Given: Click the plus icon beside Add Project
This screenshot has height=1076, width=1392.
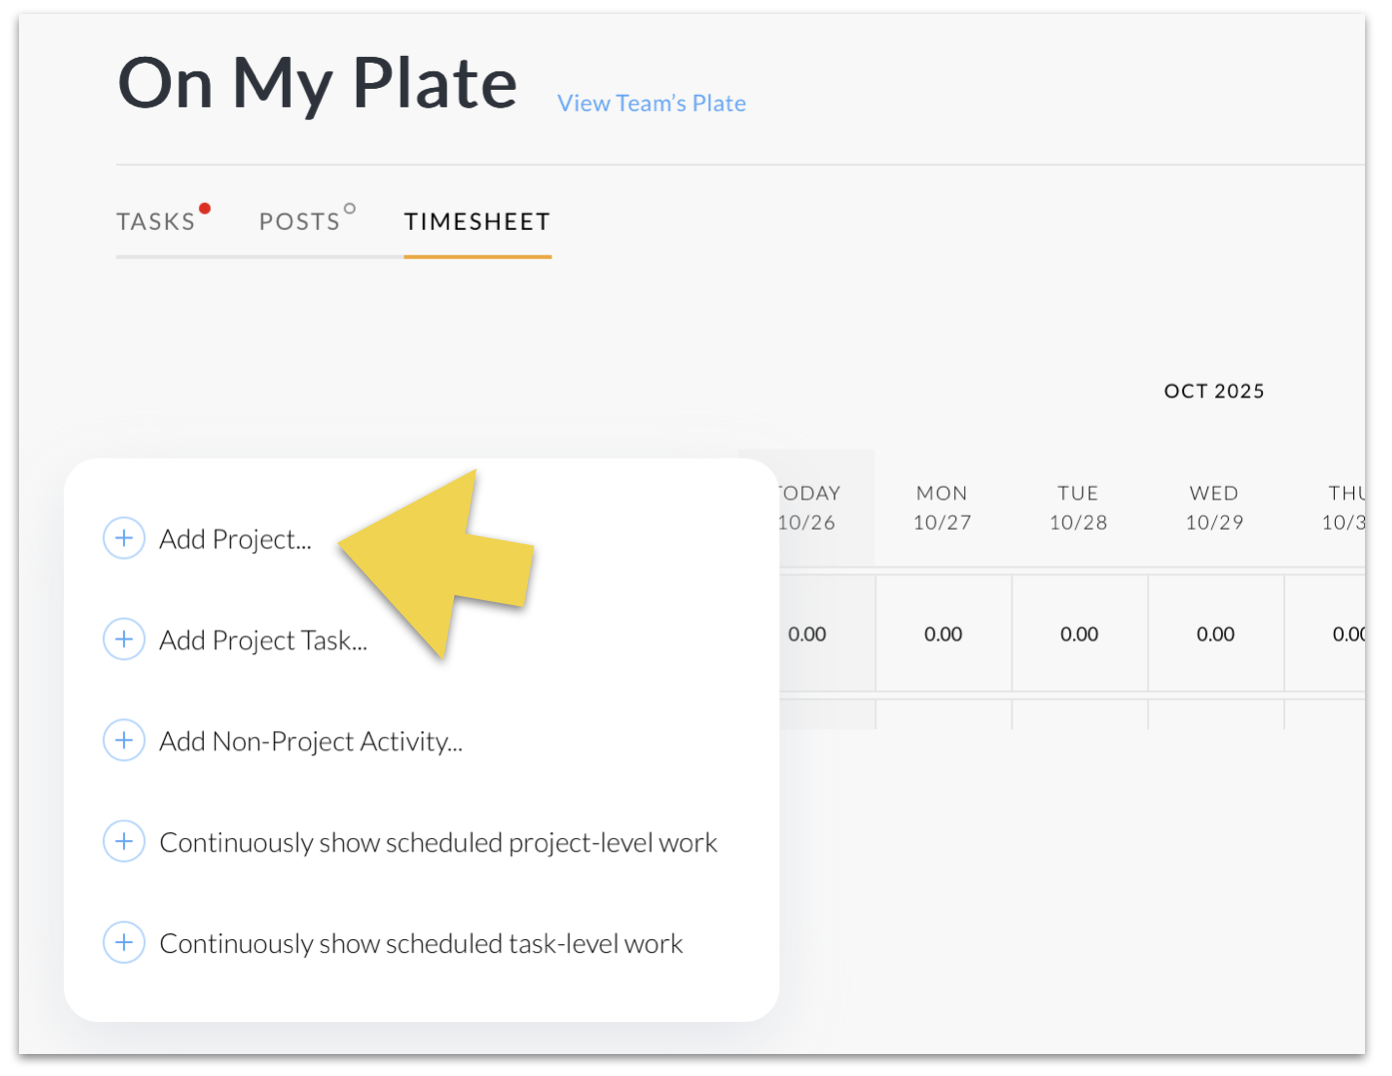Looking at the screenshot, I should point(124,538).
